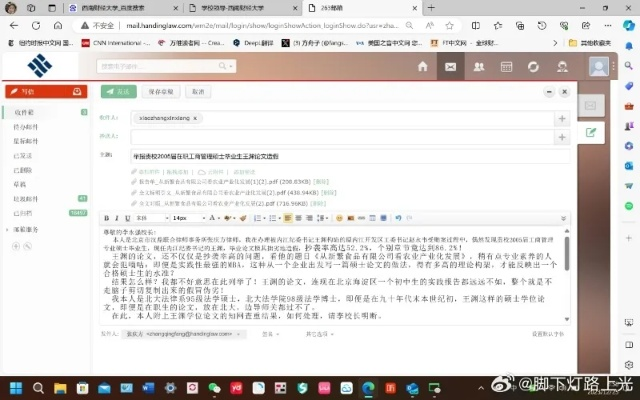The height and width of the screenshot is (400, 640).
Task: Close the compose pane with X icon
Action: coord(564,92)
